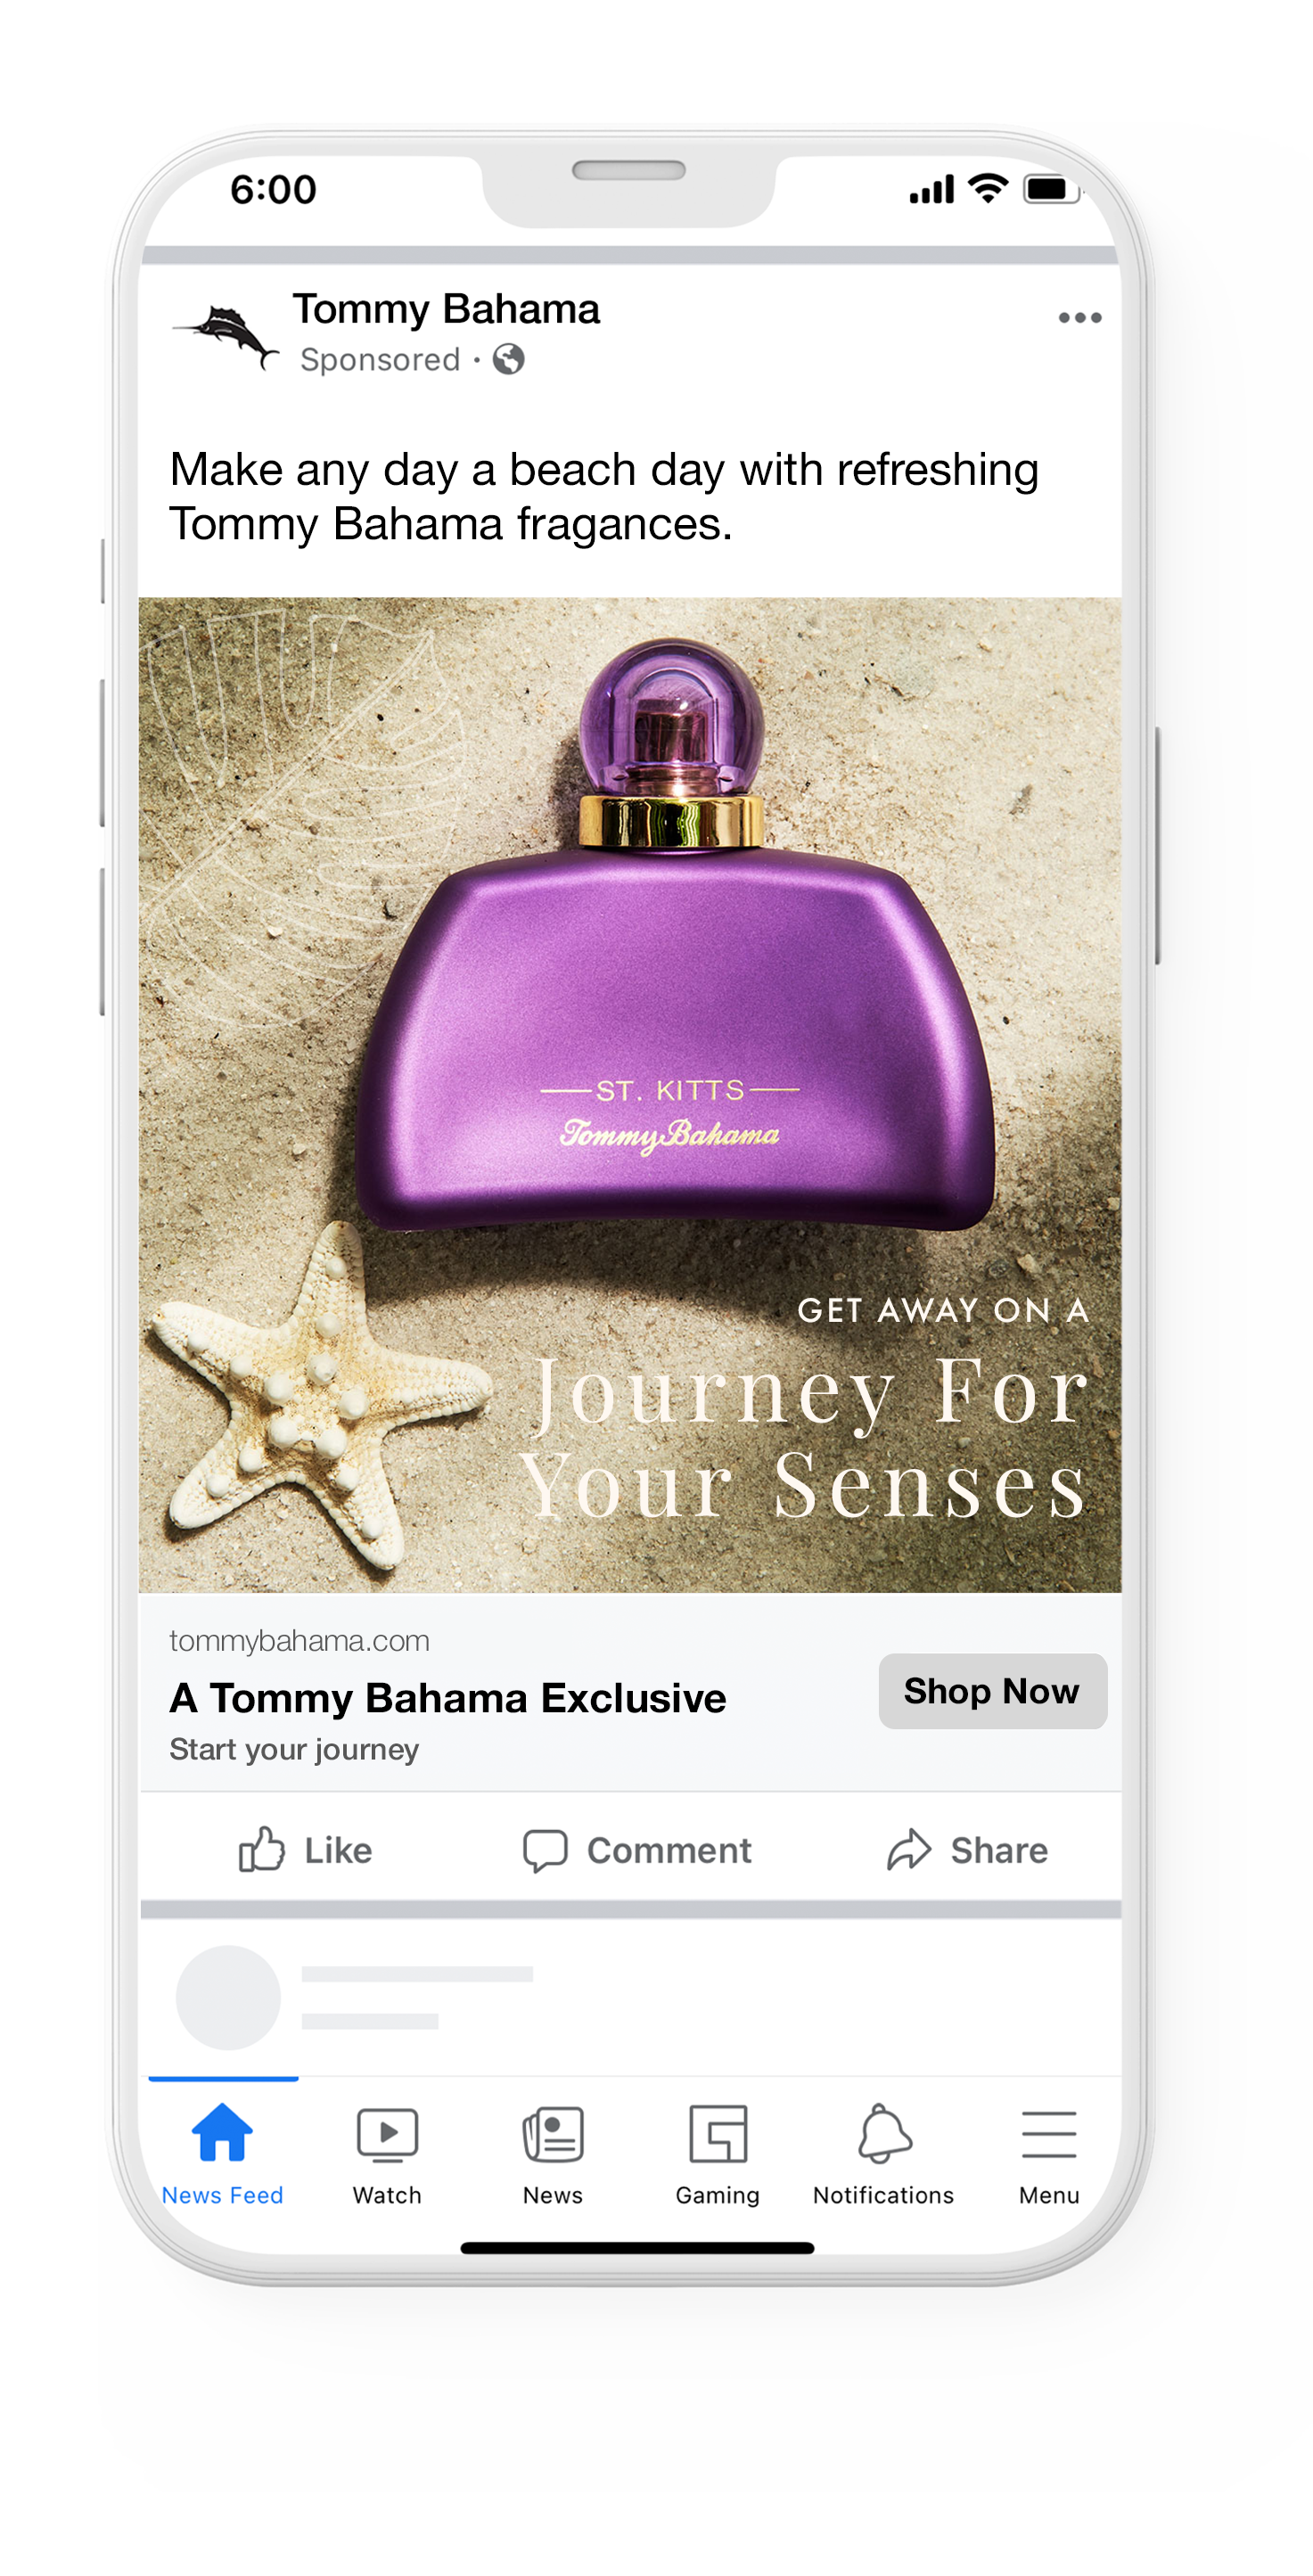Tap the A Tommy Bahama Exclusive headline
Image resolution: width=1313 pixels, height=2576 pixels.
448,1698
